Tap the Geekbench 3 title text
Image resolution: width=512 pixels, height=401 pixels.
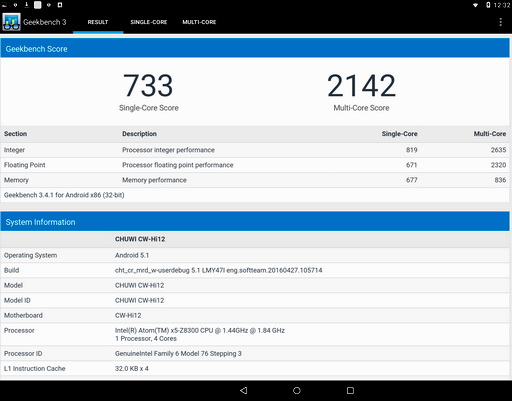pos(45,22)
